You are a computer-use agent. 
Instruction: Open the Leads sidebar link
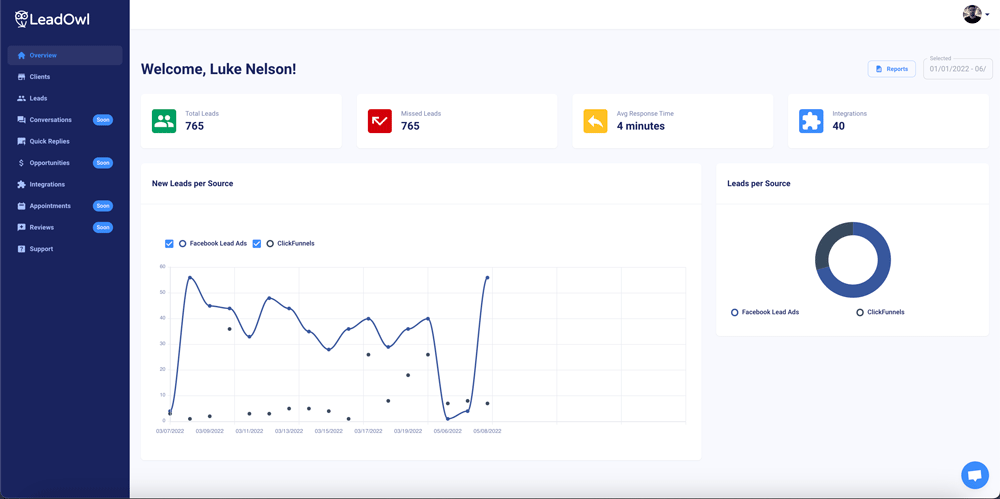click(x=38, y=98)
